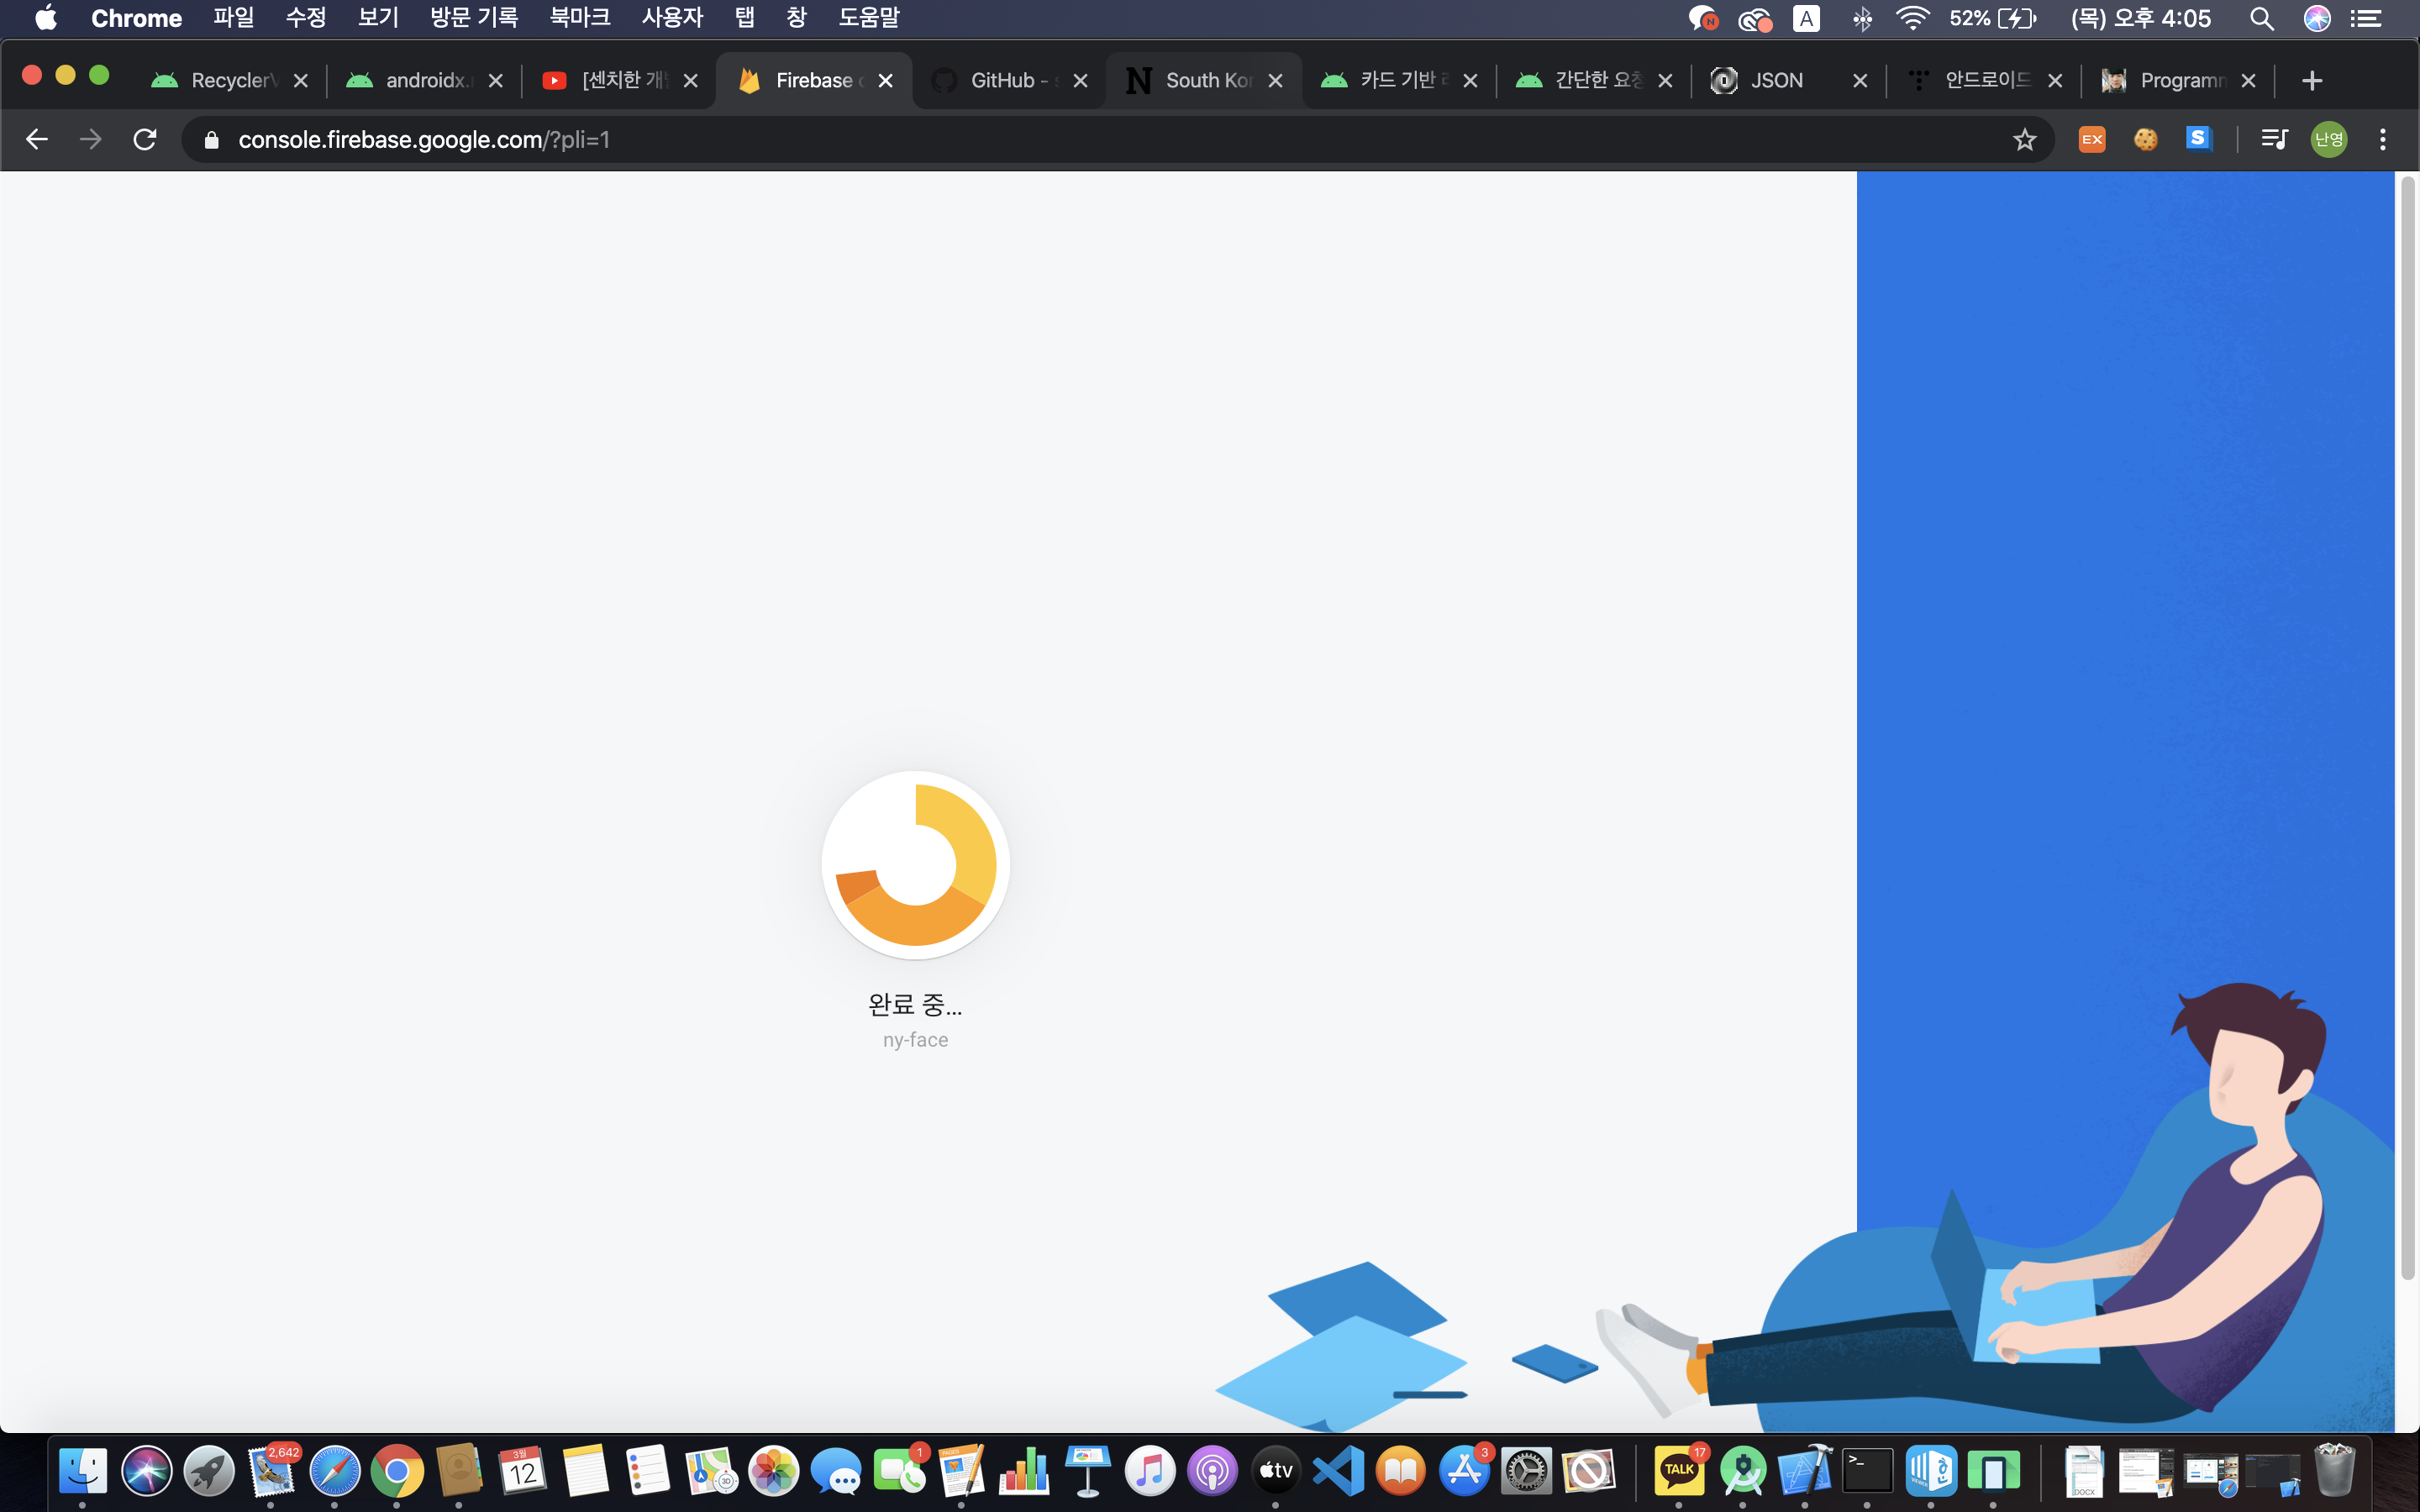Open the 북마크 menu in menu bar

(x=580, y=18)
